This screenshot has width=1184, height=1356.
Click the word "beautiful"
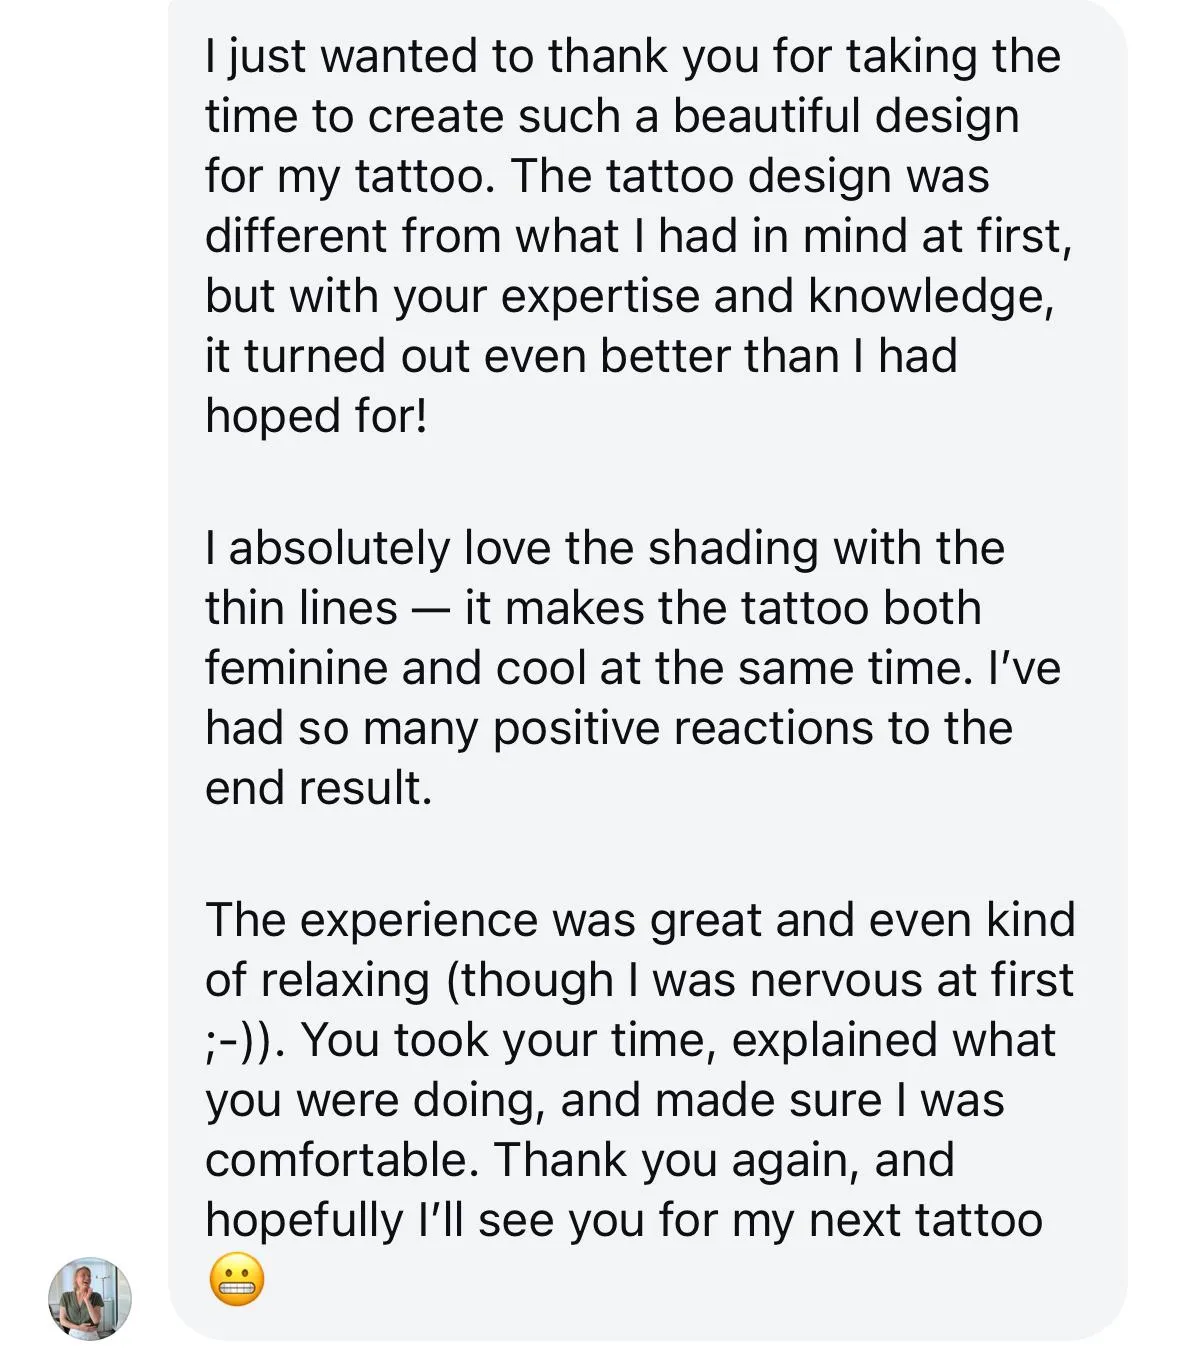pyautogui.click(x=751, y=116)
